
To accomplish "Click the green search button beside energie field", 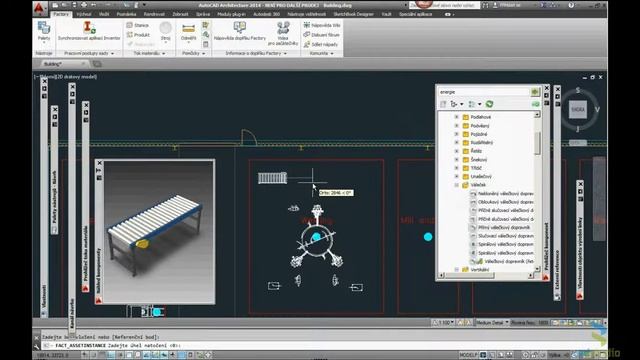I will click(x=535, y=92).
